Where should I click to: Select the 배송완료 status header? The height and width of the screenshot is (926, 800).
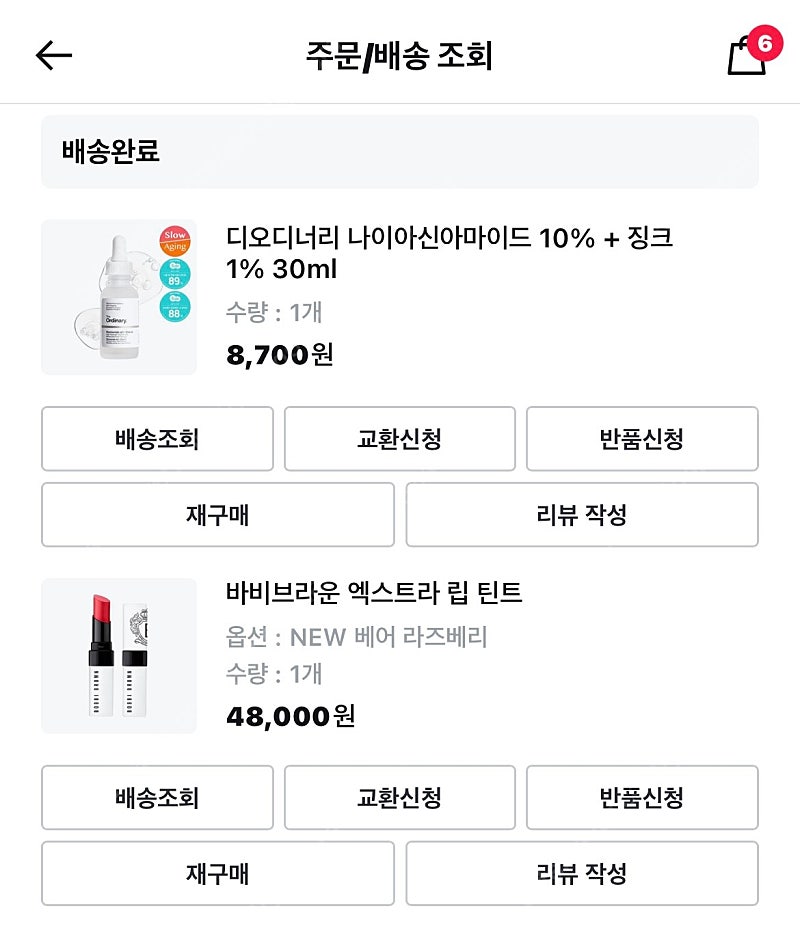tap(400, 152)
